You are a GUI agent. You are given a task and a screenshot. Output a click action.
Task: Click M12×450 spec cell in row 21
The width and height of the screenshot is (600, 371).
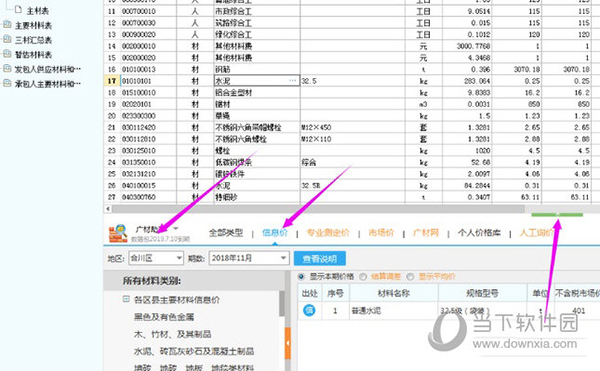tap(352, 127)
